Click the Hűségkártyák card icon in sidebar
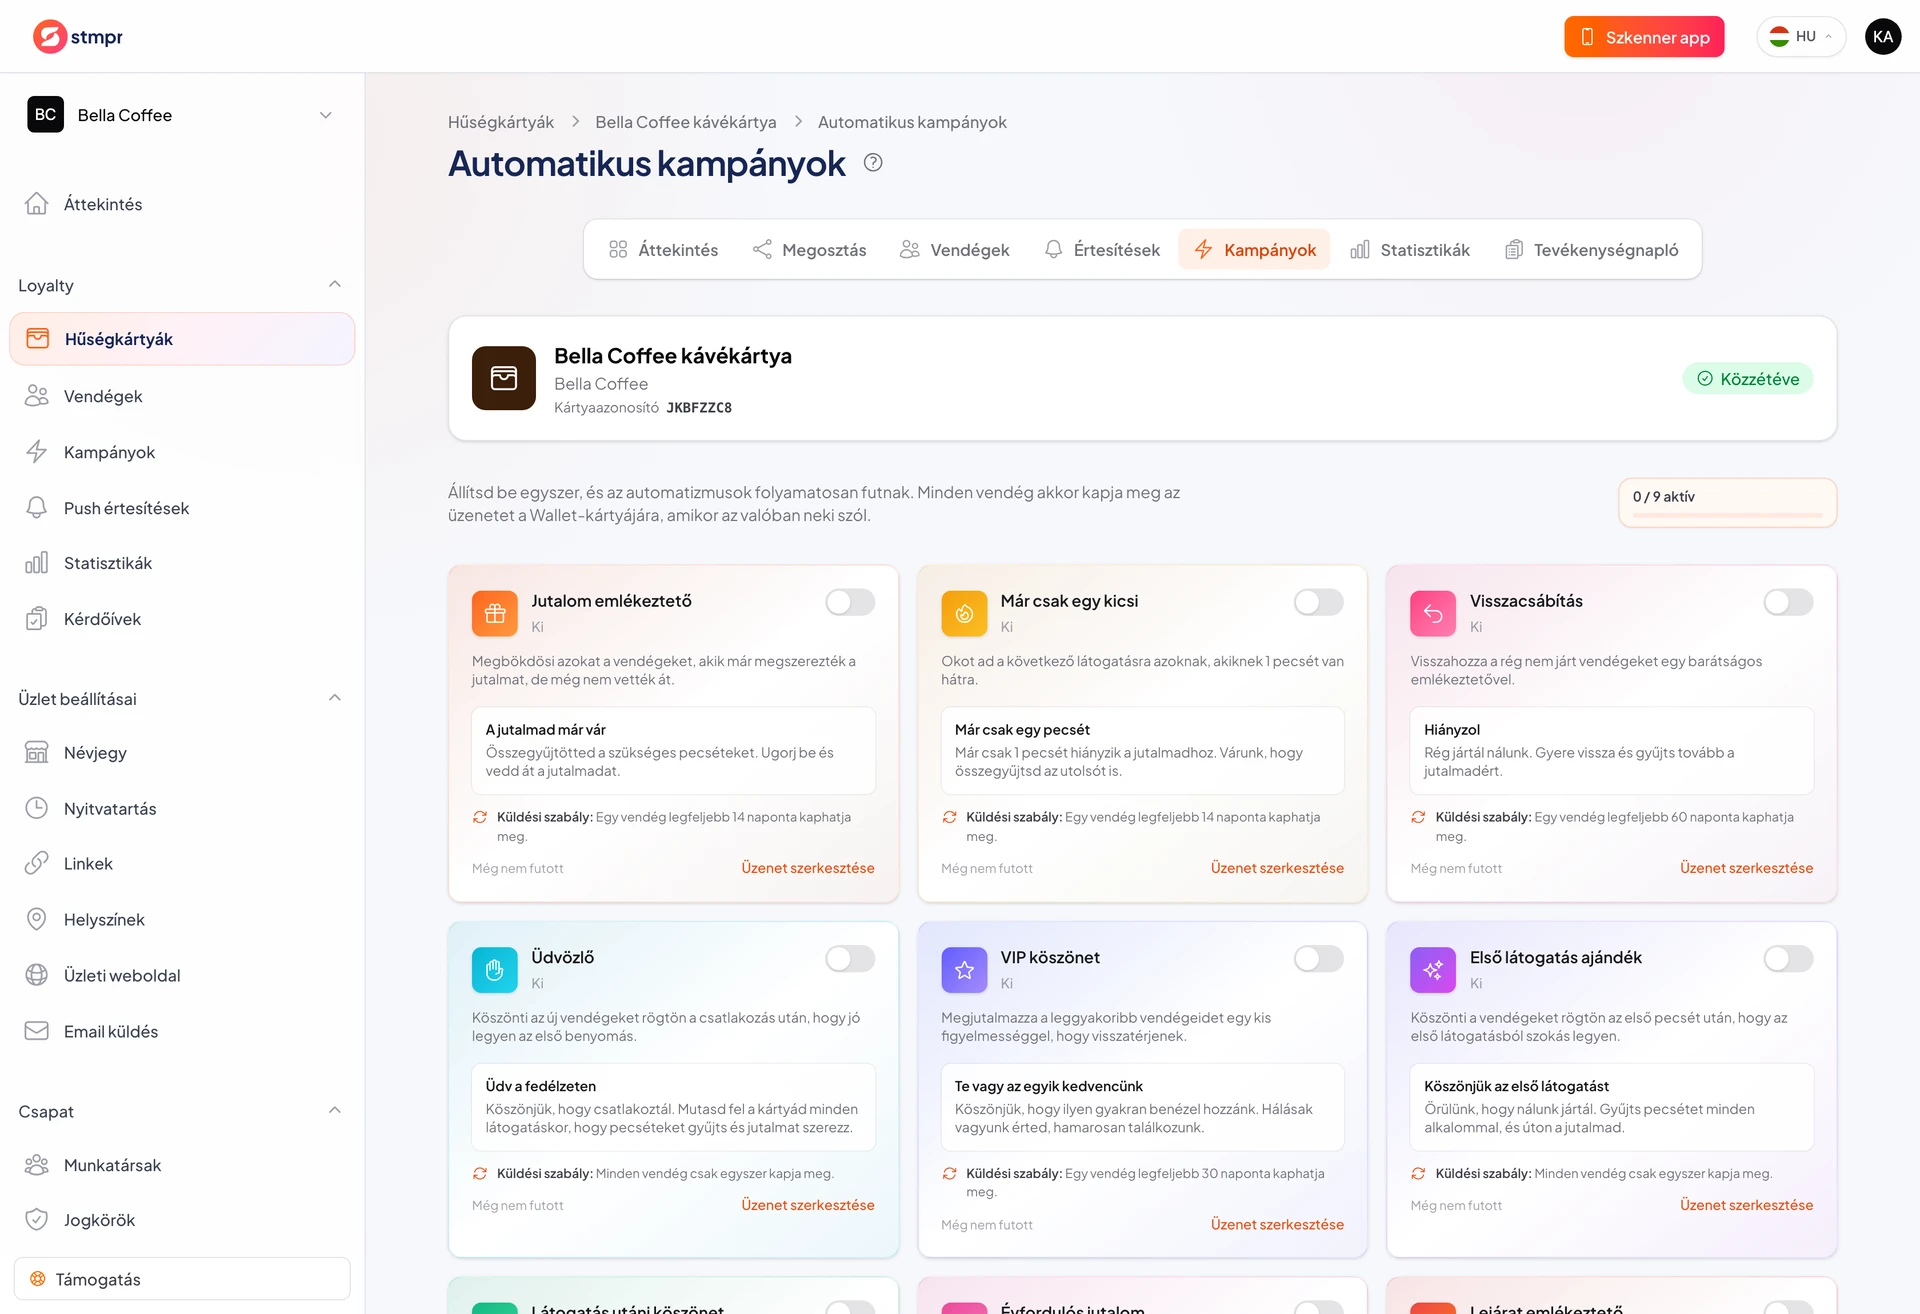Screen dimensions: 1920x1314 click(38, 339)
